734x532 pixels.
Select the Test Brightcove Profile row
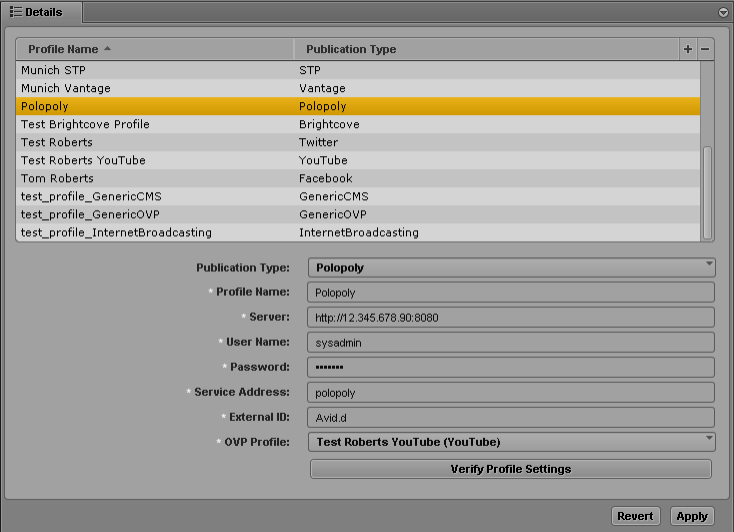coord(358,124)
